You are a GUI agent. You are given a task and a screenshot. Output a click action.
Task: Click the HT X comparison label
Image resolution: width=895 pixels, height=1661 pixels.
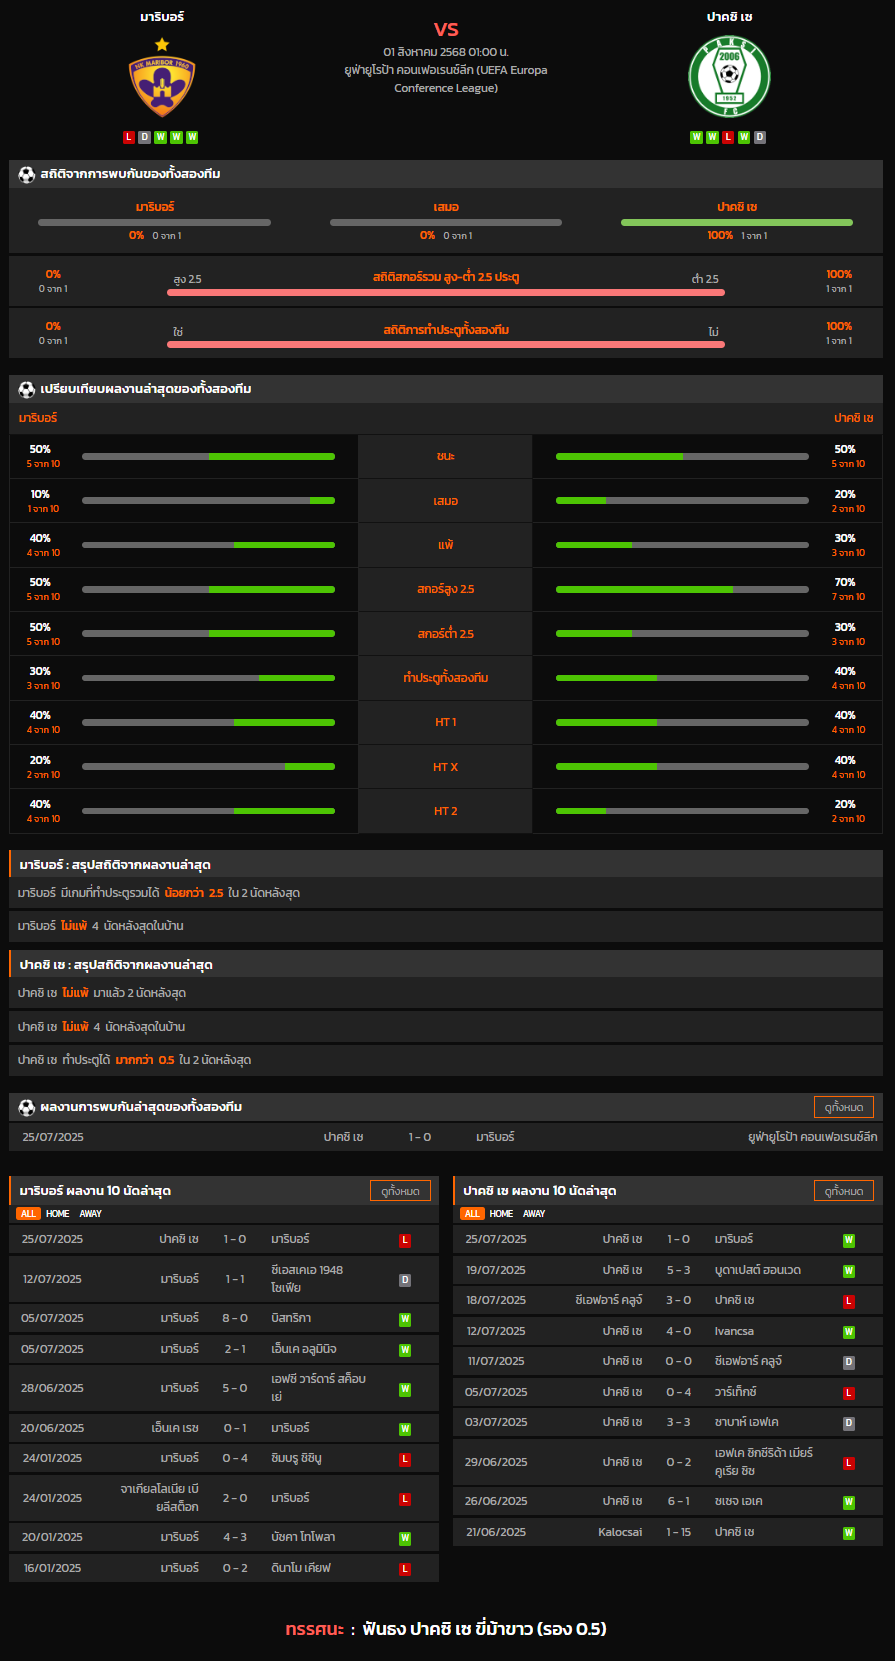coord(445,767)
